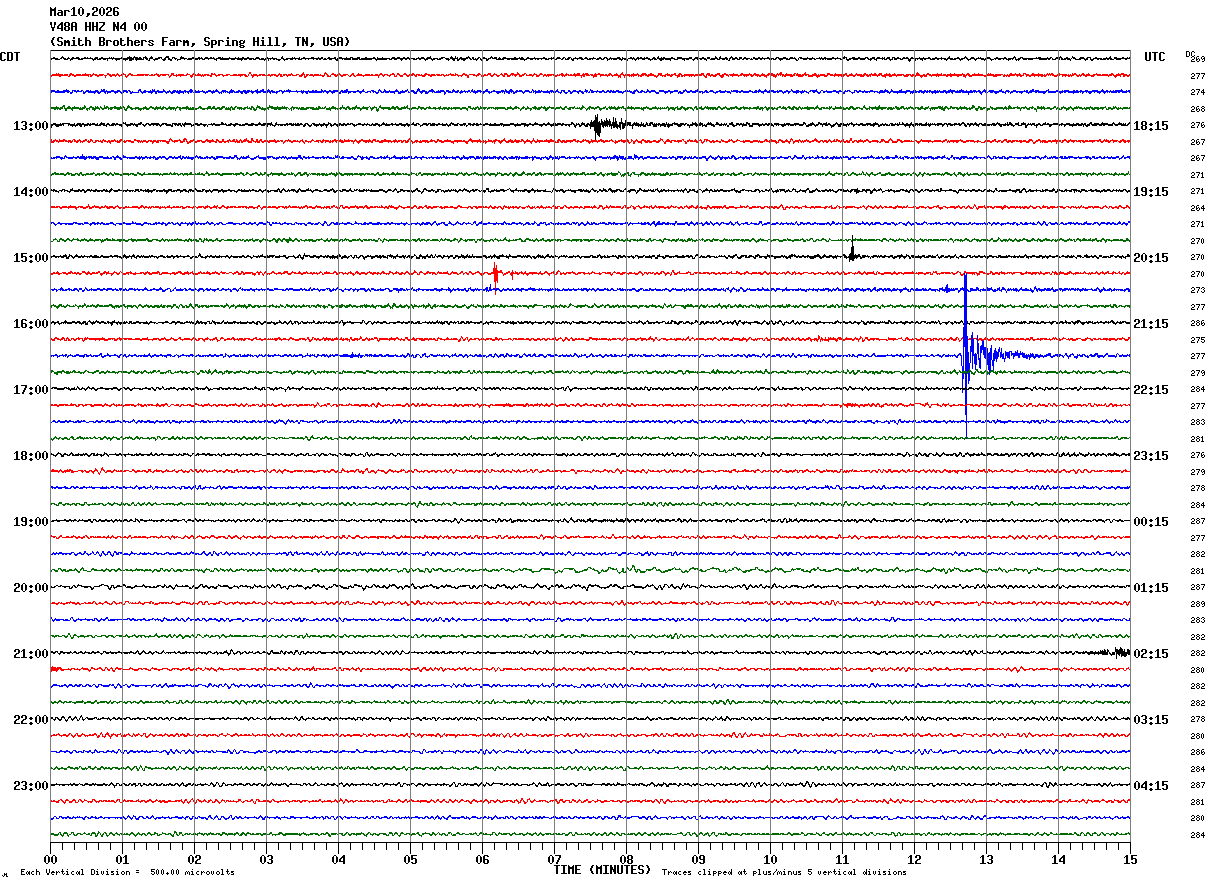The width and height of the screenshot is (1210, 886).
Task: Click minute 13 on the time axis
Action: pyautogui.click(x=986, y=859)
